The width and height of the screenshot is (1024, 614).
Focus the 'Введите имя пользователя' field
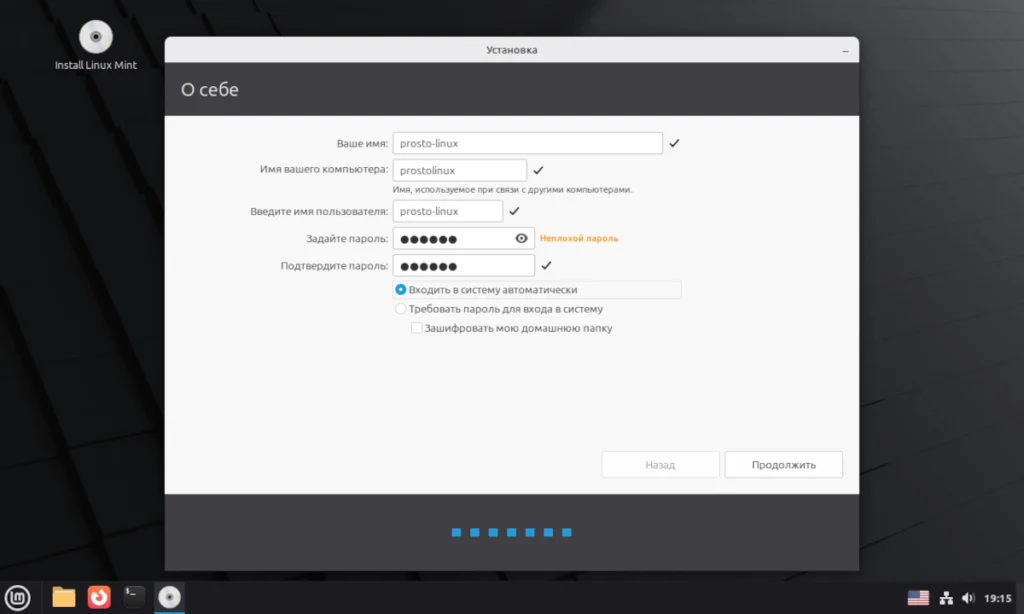pos(448,211)
